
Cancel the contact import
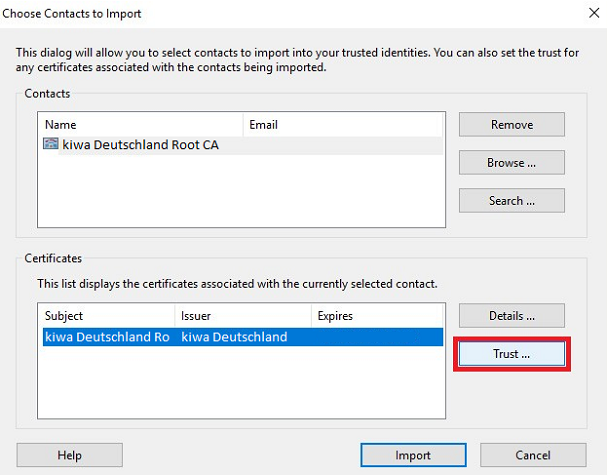tap(533, 455)
